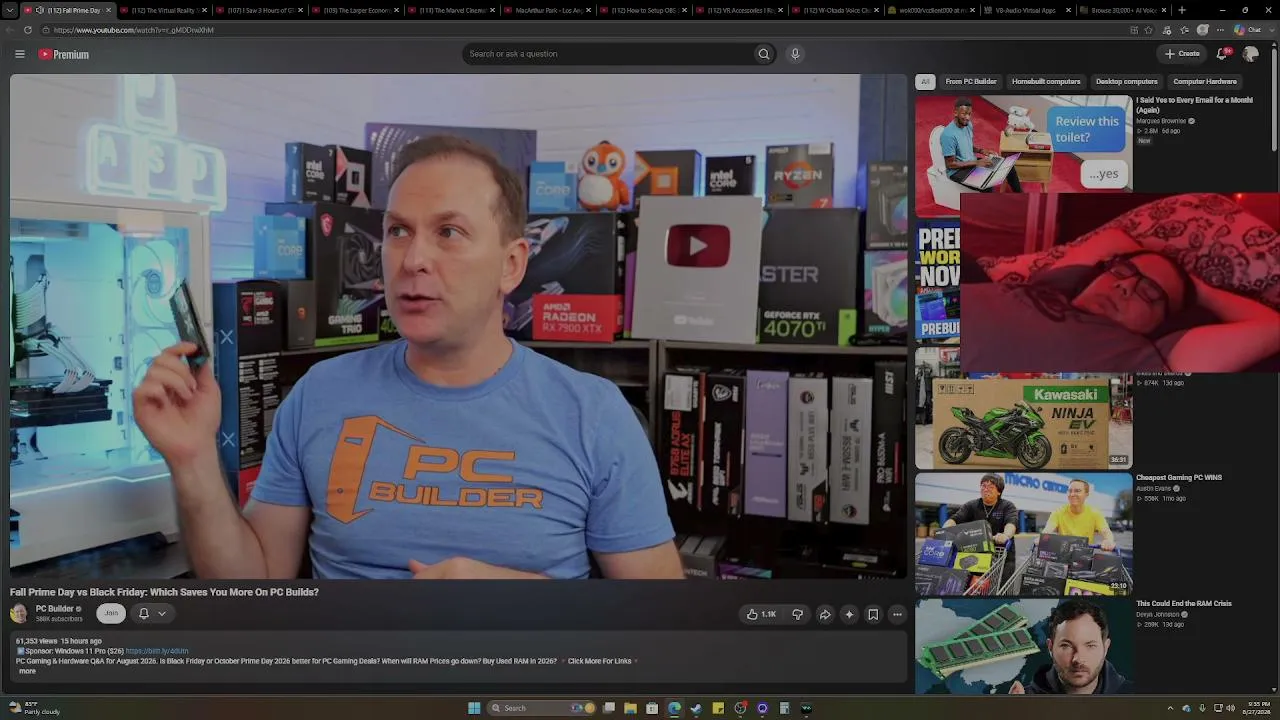This screenshot has width=1280, height=720.
Task: Open File Explorer from the taskbar
Action: pos(630,708)
